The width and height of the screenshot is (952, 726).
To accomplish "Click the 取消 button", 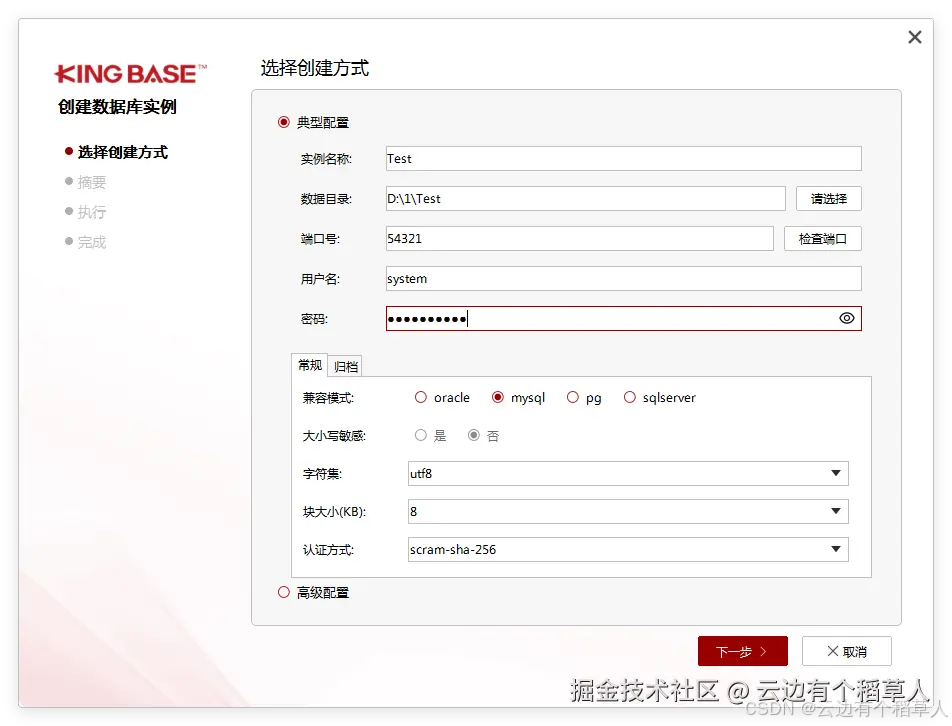I will [846, 650].
